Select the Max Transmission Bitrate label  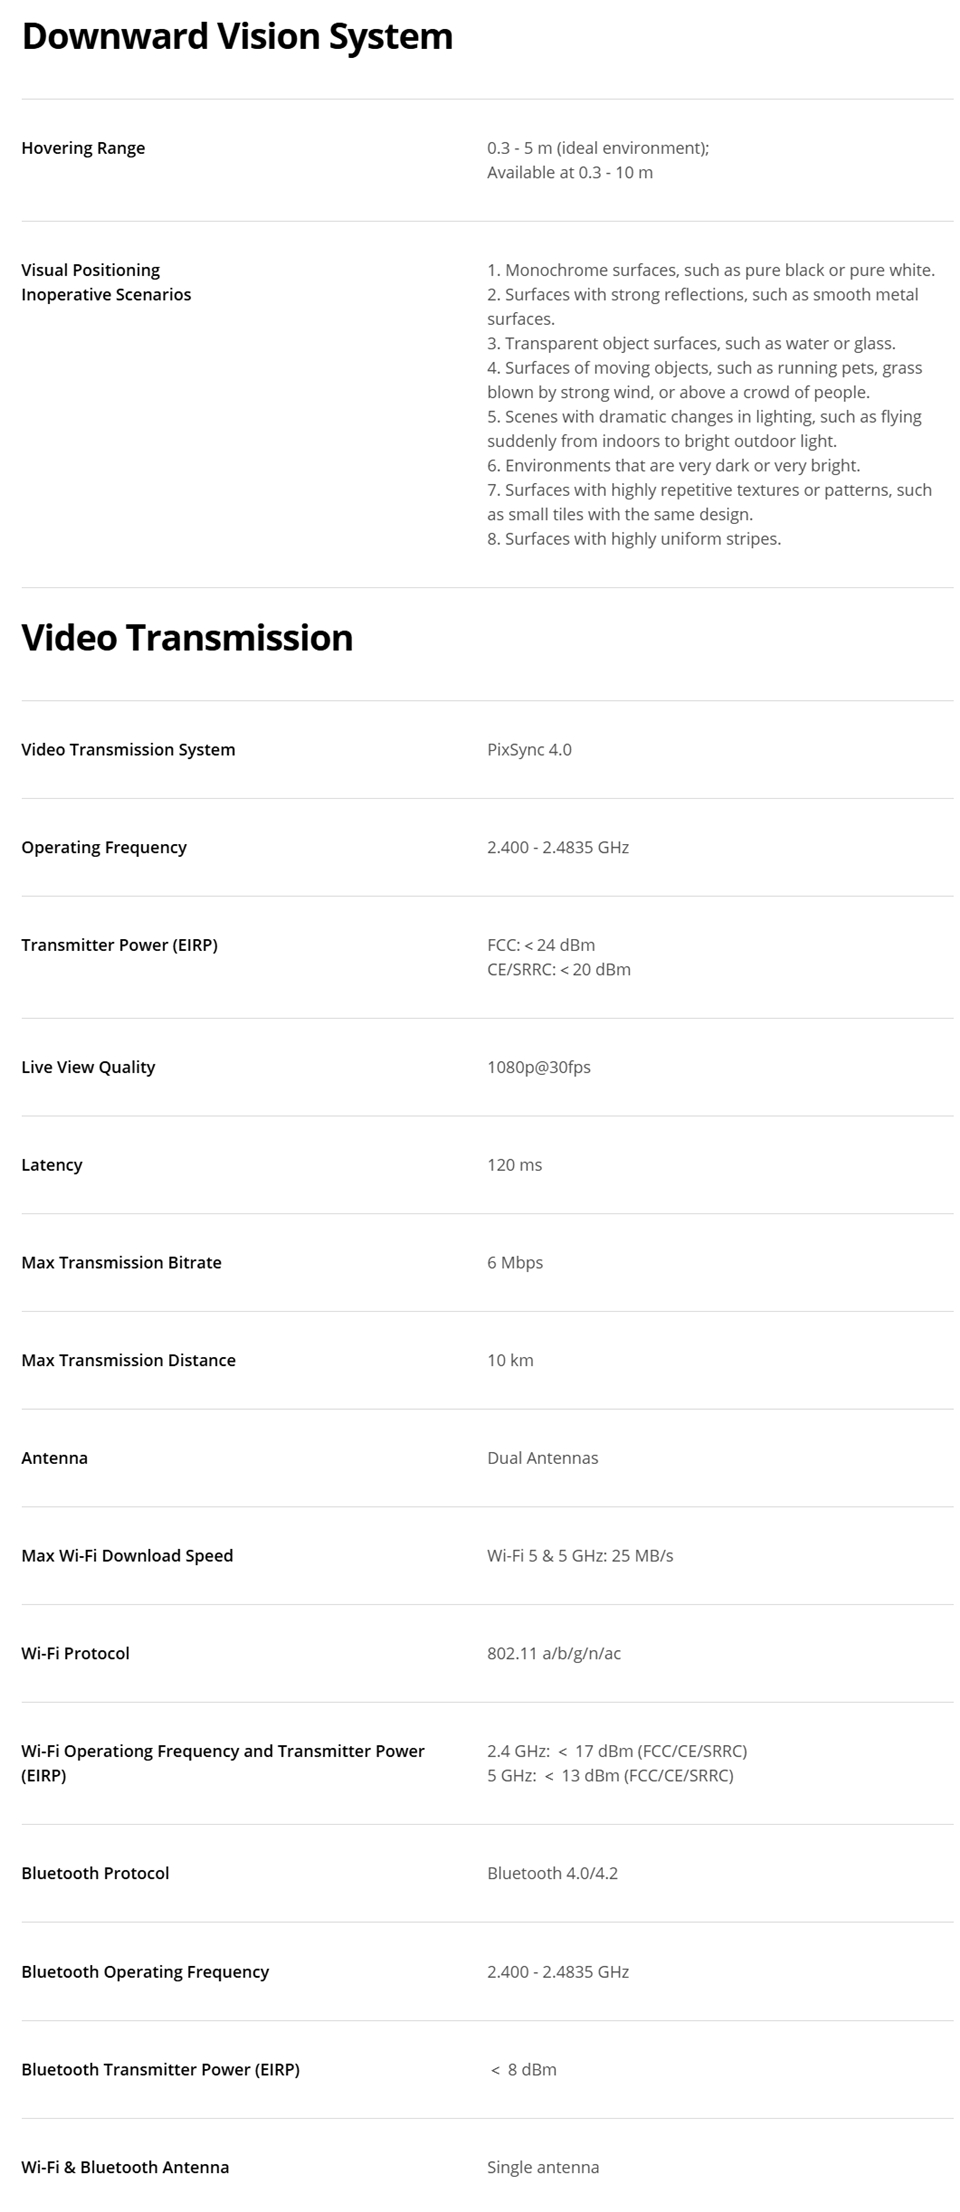click(121, 1263)
